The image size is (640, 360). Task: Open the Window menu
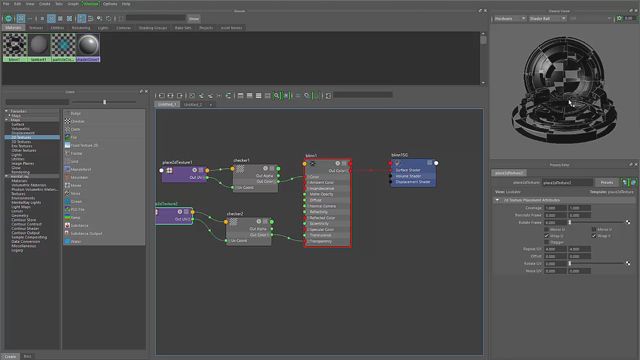(90, 4)
